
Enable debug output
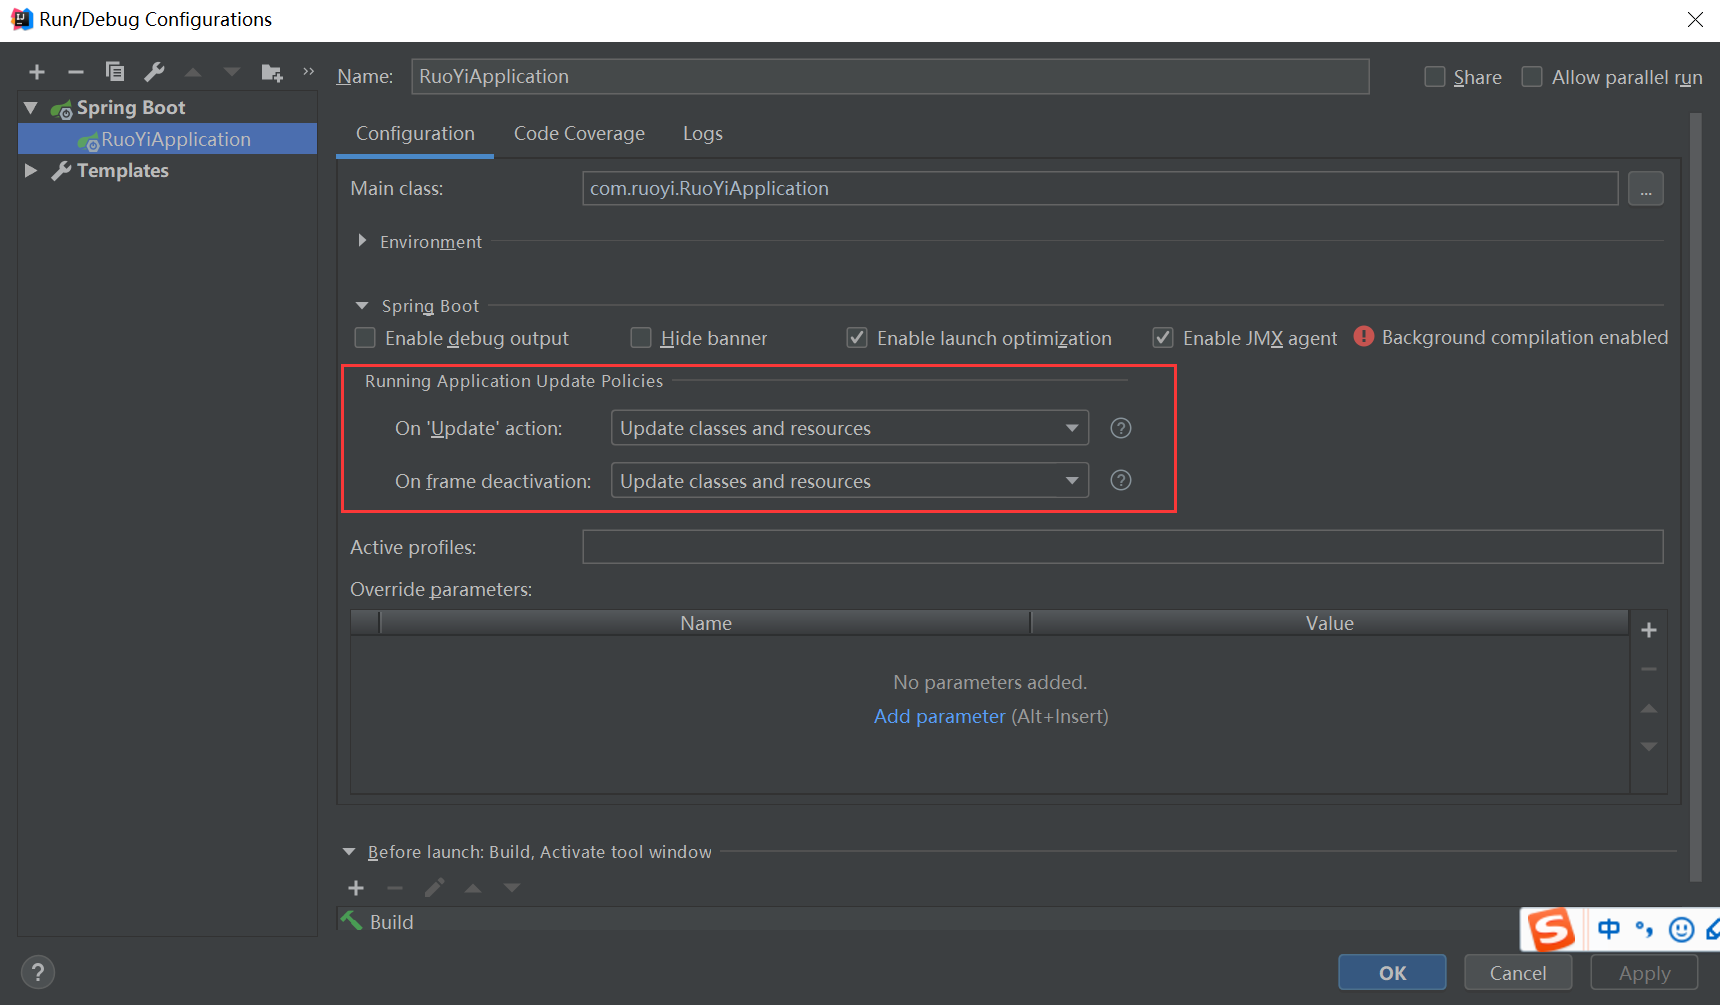pyautogui.click(x=365, y=338)
